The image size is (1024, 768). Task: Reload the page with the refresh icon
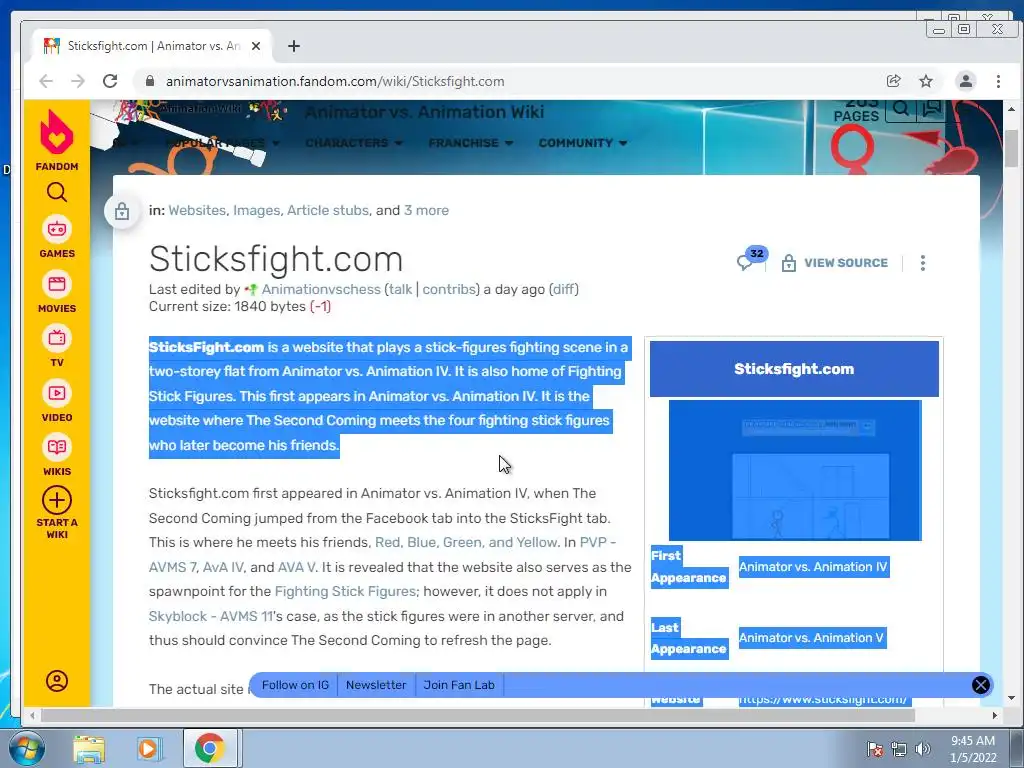coord(110,81)
